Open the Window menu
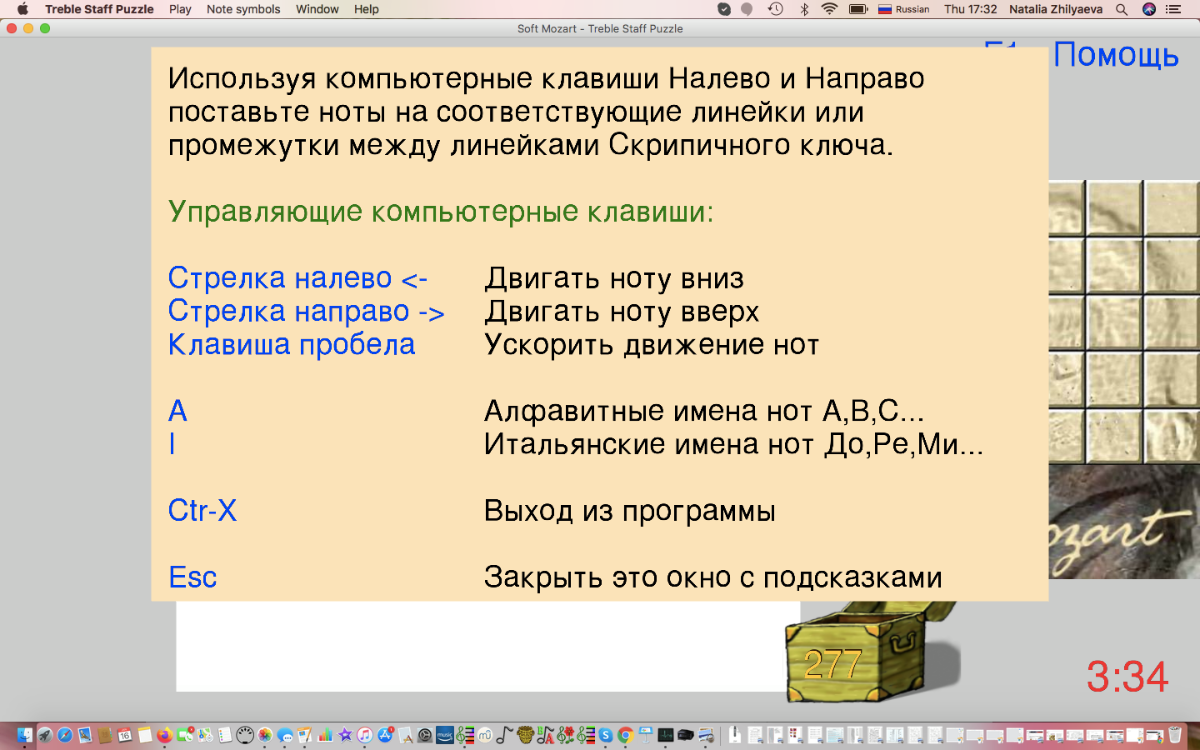Screen dimensions: 1200x750 [317, 9]
